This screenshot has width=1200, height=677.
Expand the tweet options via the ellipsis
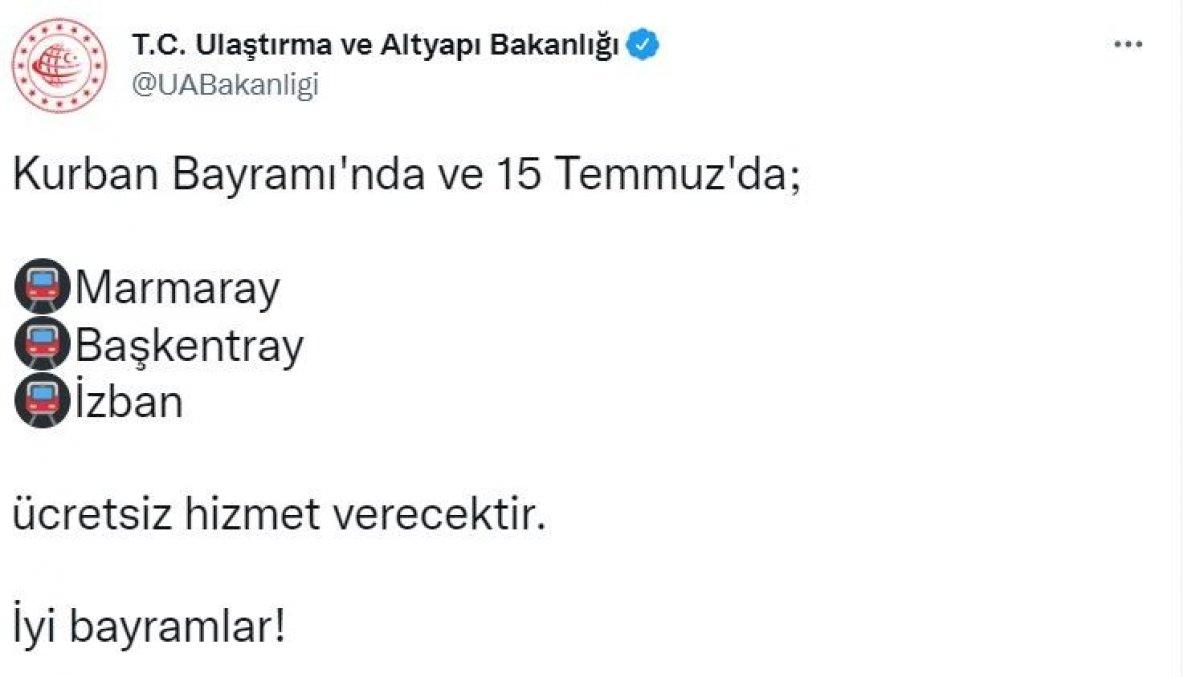[1129, 42]
